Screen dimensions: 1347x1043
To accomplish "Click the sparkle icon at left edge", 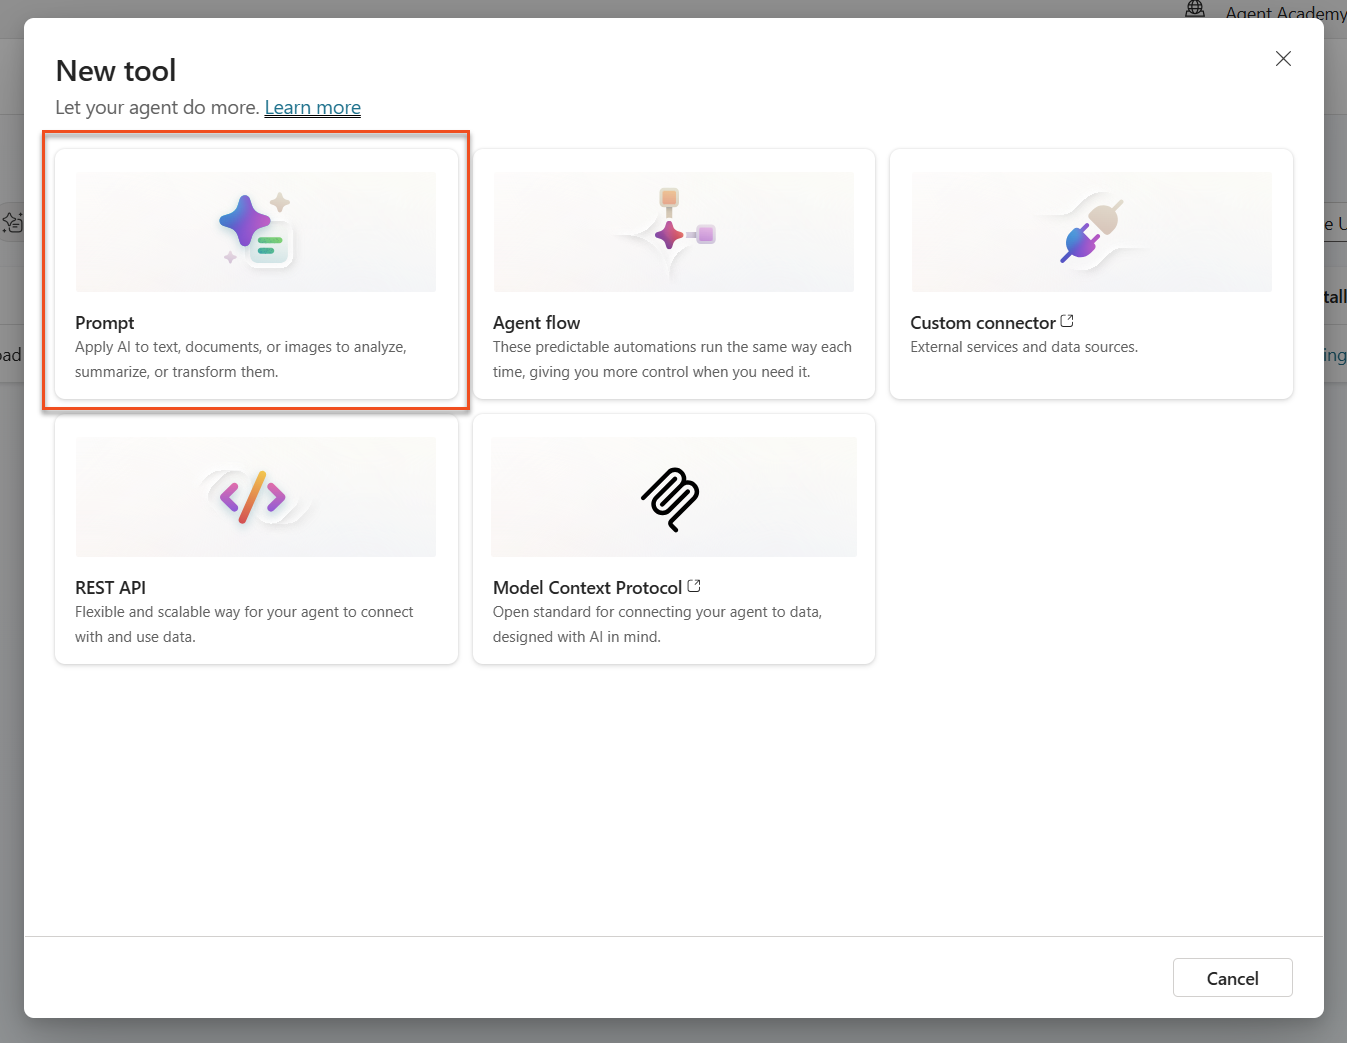I will pos(12,222).
